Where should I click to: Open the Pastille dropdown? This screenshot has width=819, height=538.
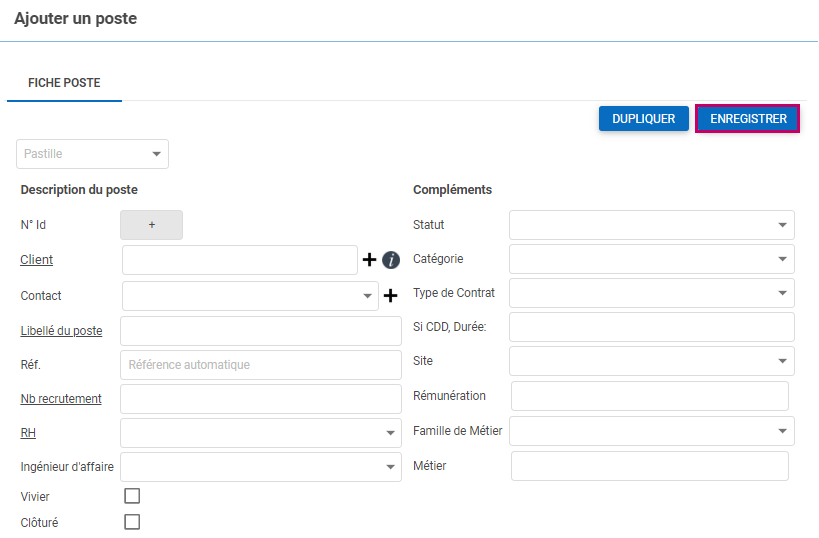(x=93, y=154)
